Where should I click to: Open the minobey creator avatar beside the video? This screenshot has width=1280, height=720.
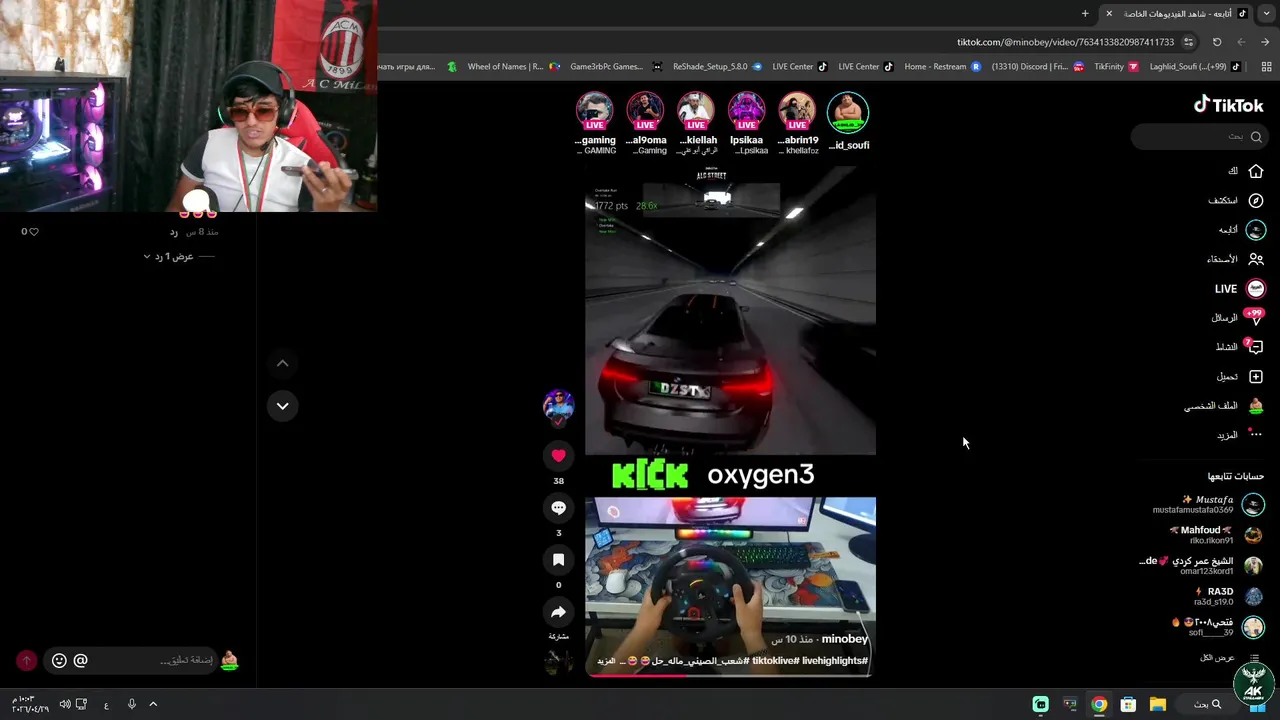coord(558,405)
